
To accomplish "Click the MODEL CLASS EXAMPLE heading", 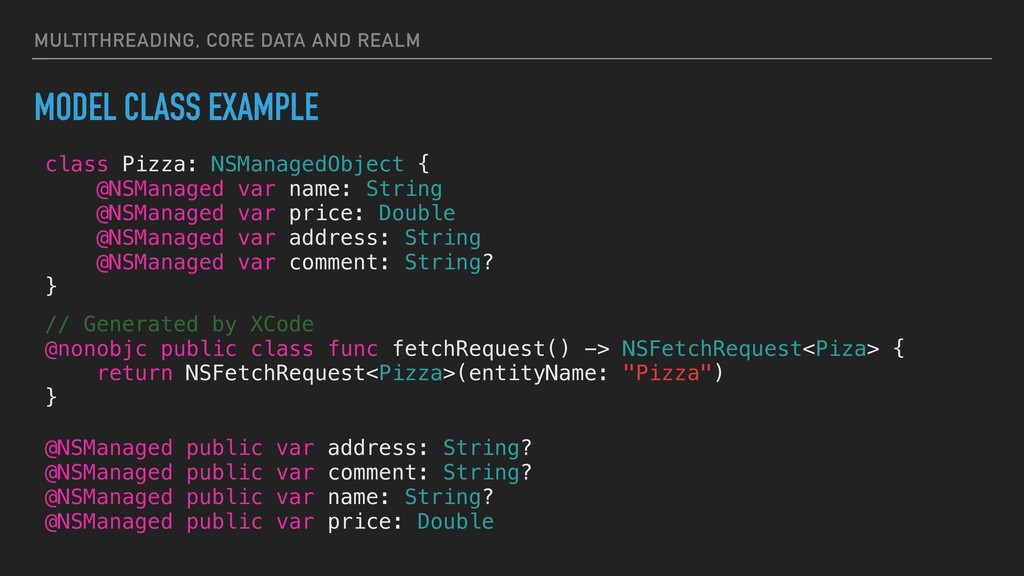I will tap(176, 107).
